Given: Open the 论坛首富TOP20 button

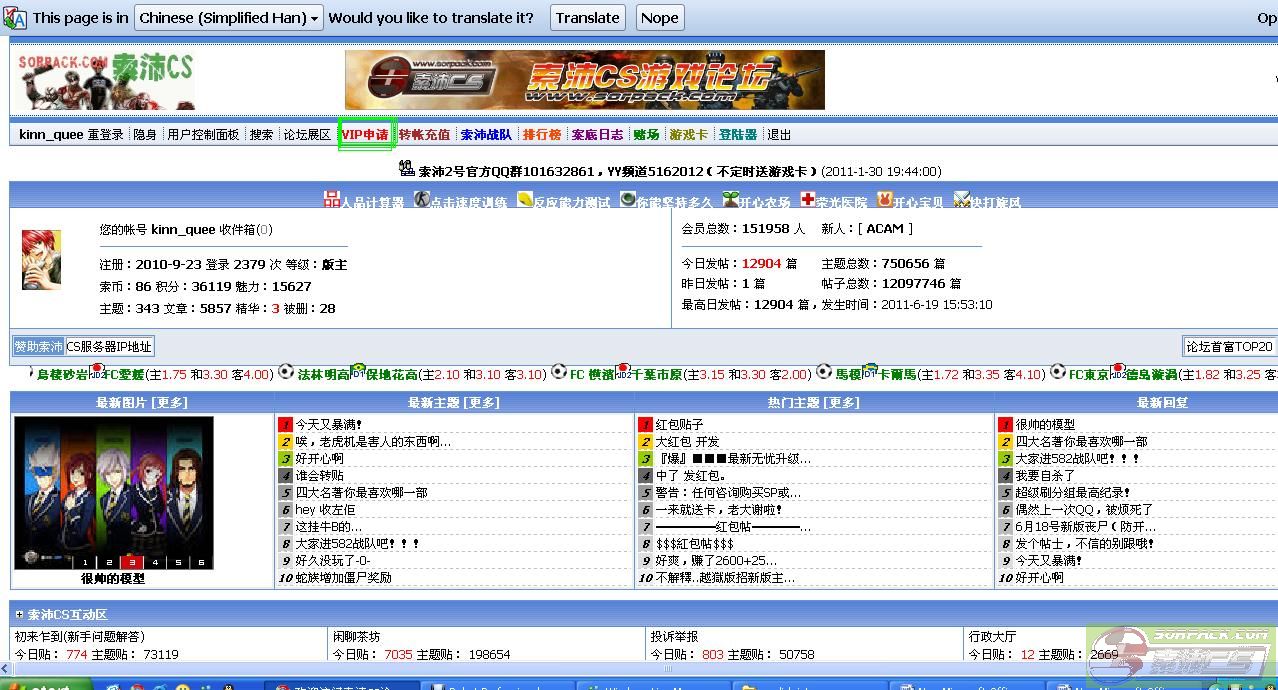Looking at the screenshot, I should pos(1228,347).
